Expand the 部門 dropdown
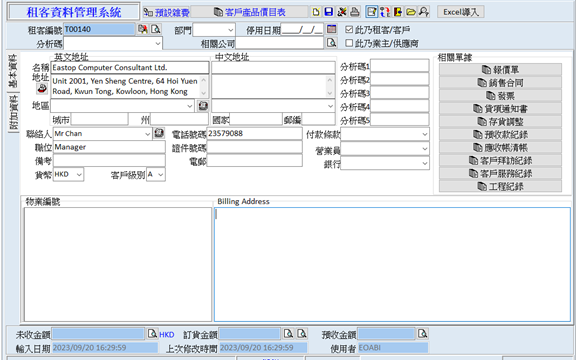 [x=231, y=30]
